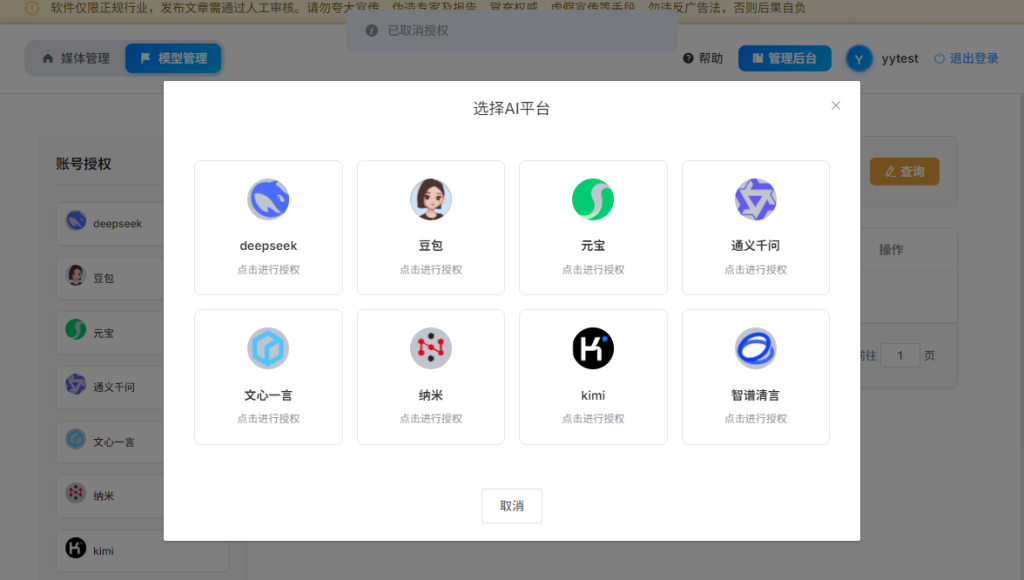Screen dimensions: 1024x580
Task: Click the power icon beside 退出登录
Action: click(x=939, y=58)
